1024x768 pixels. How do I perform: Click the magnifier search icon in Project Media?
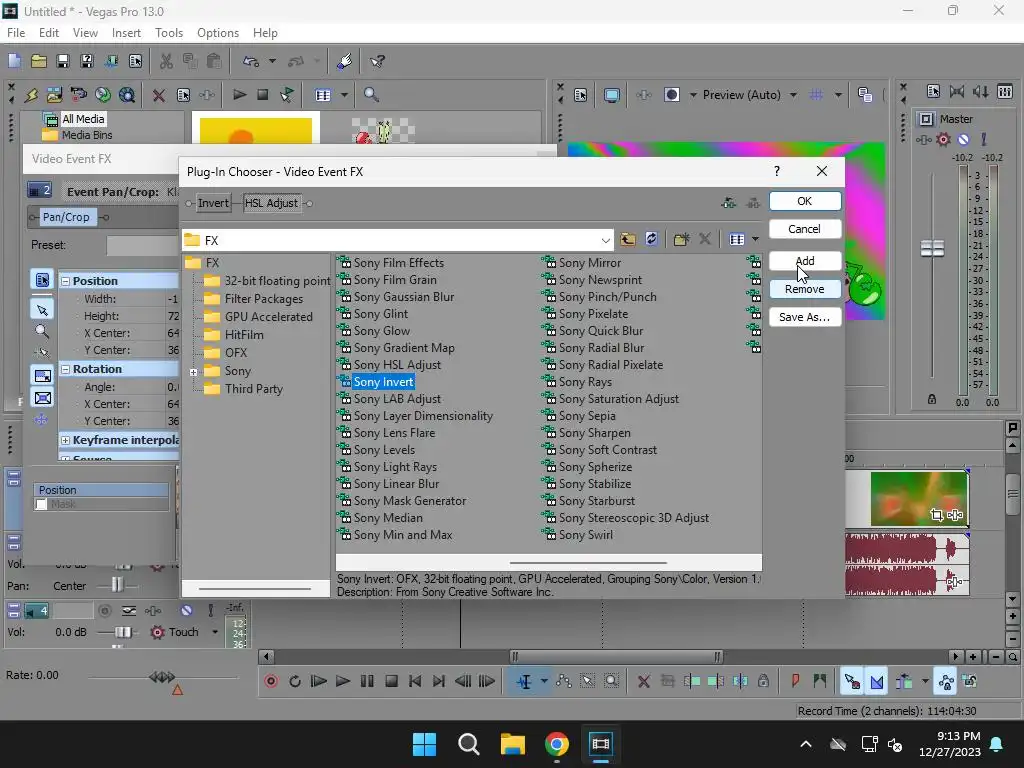(371, 95)
